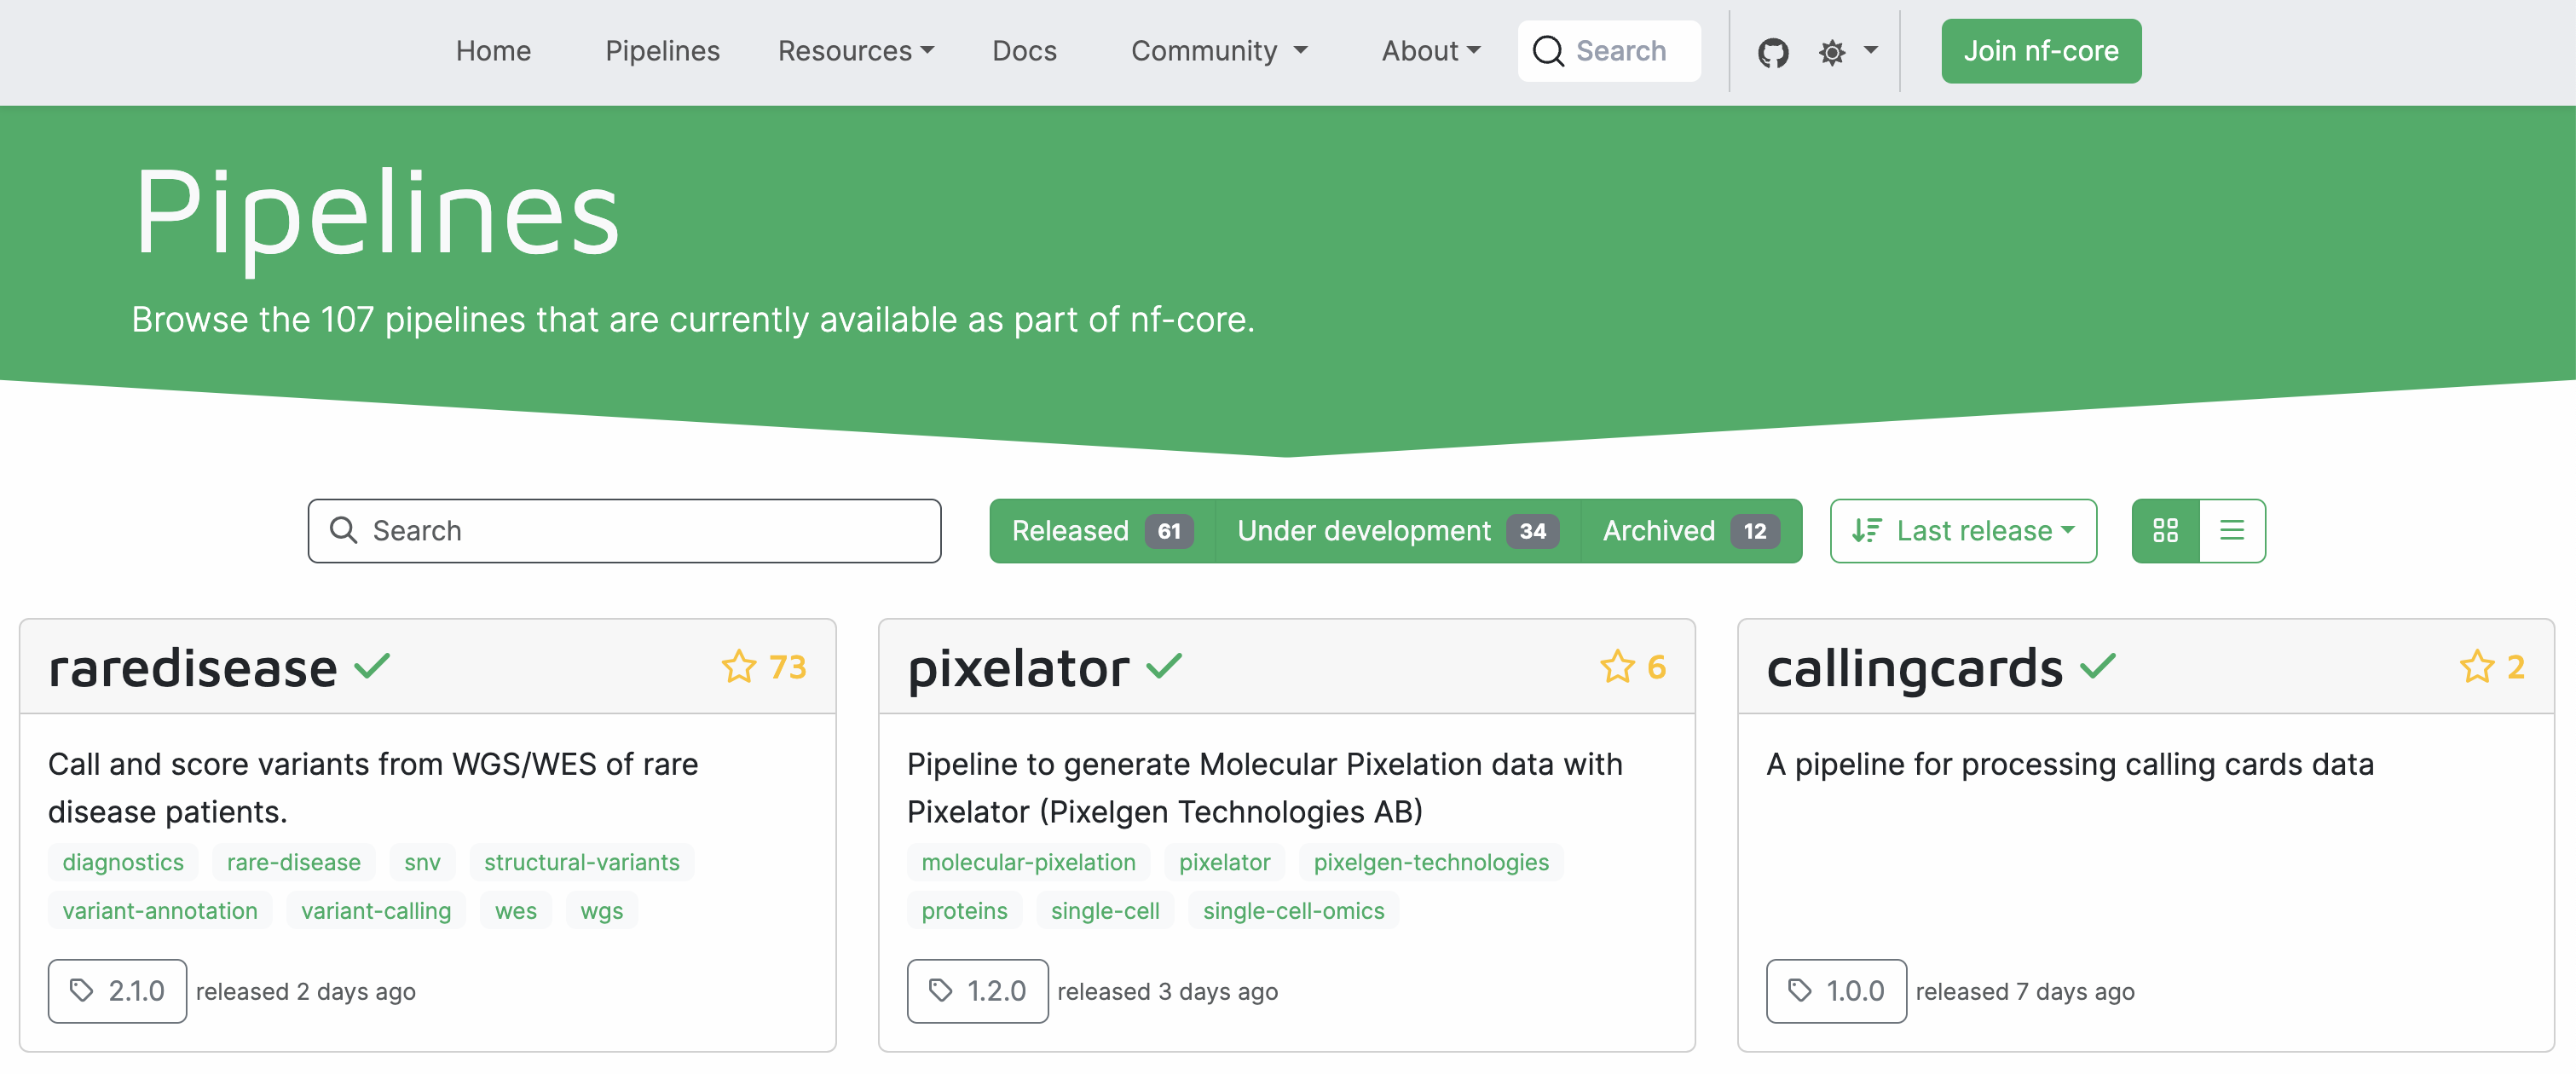Click the raredisease star icon

pyautogui.click(x=739, y=667)
